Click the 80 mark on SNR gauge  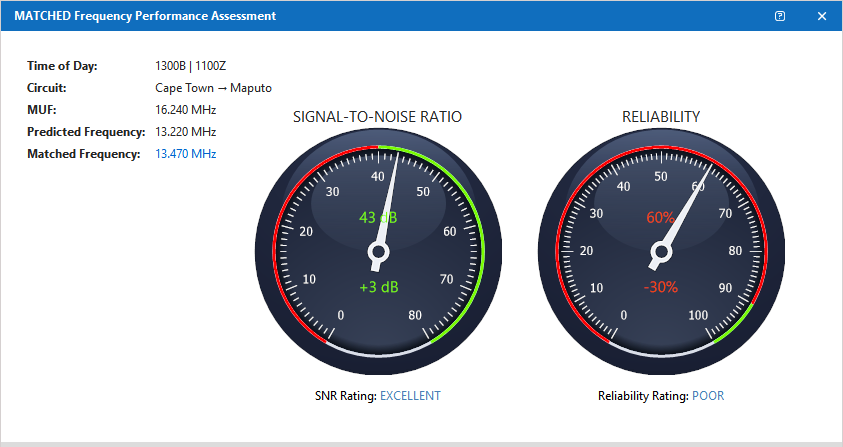click(415, 315)
